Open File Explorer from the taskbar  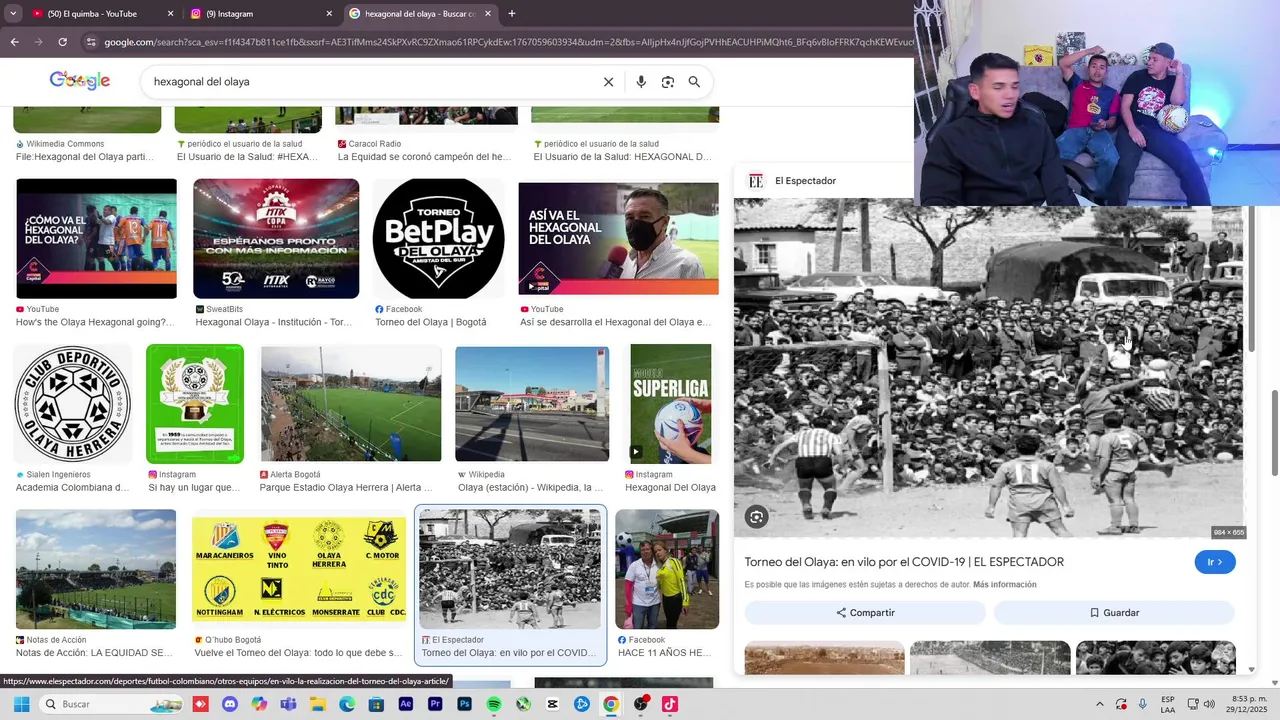pyautogui.click(x=318, y=704)
